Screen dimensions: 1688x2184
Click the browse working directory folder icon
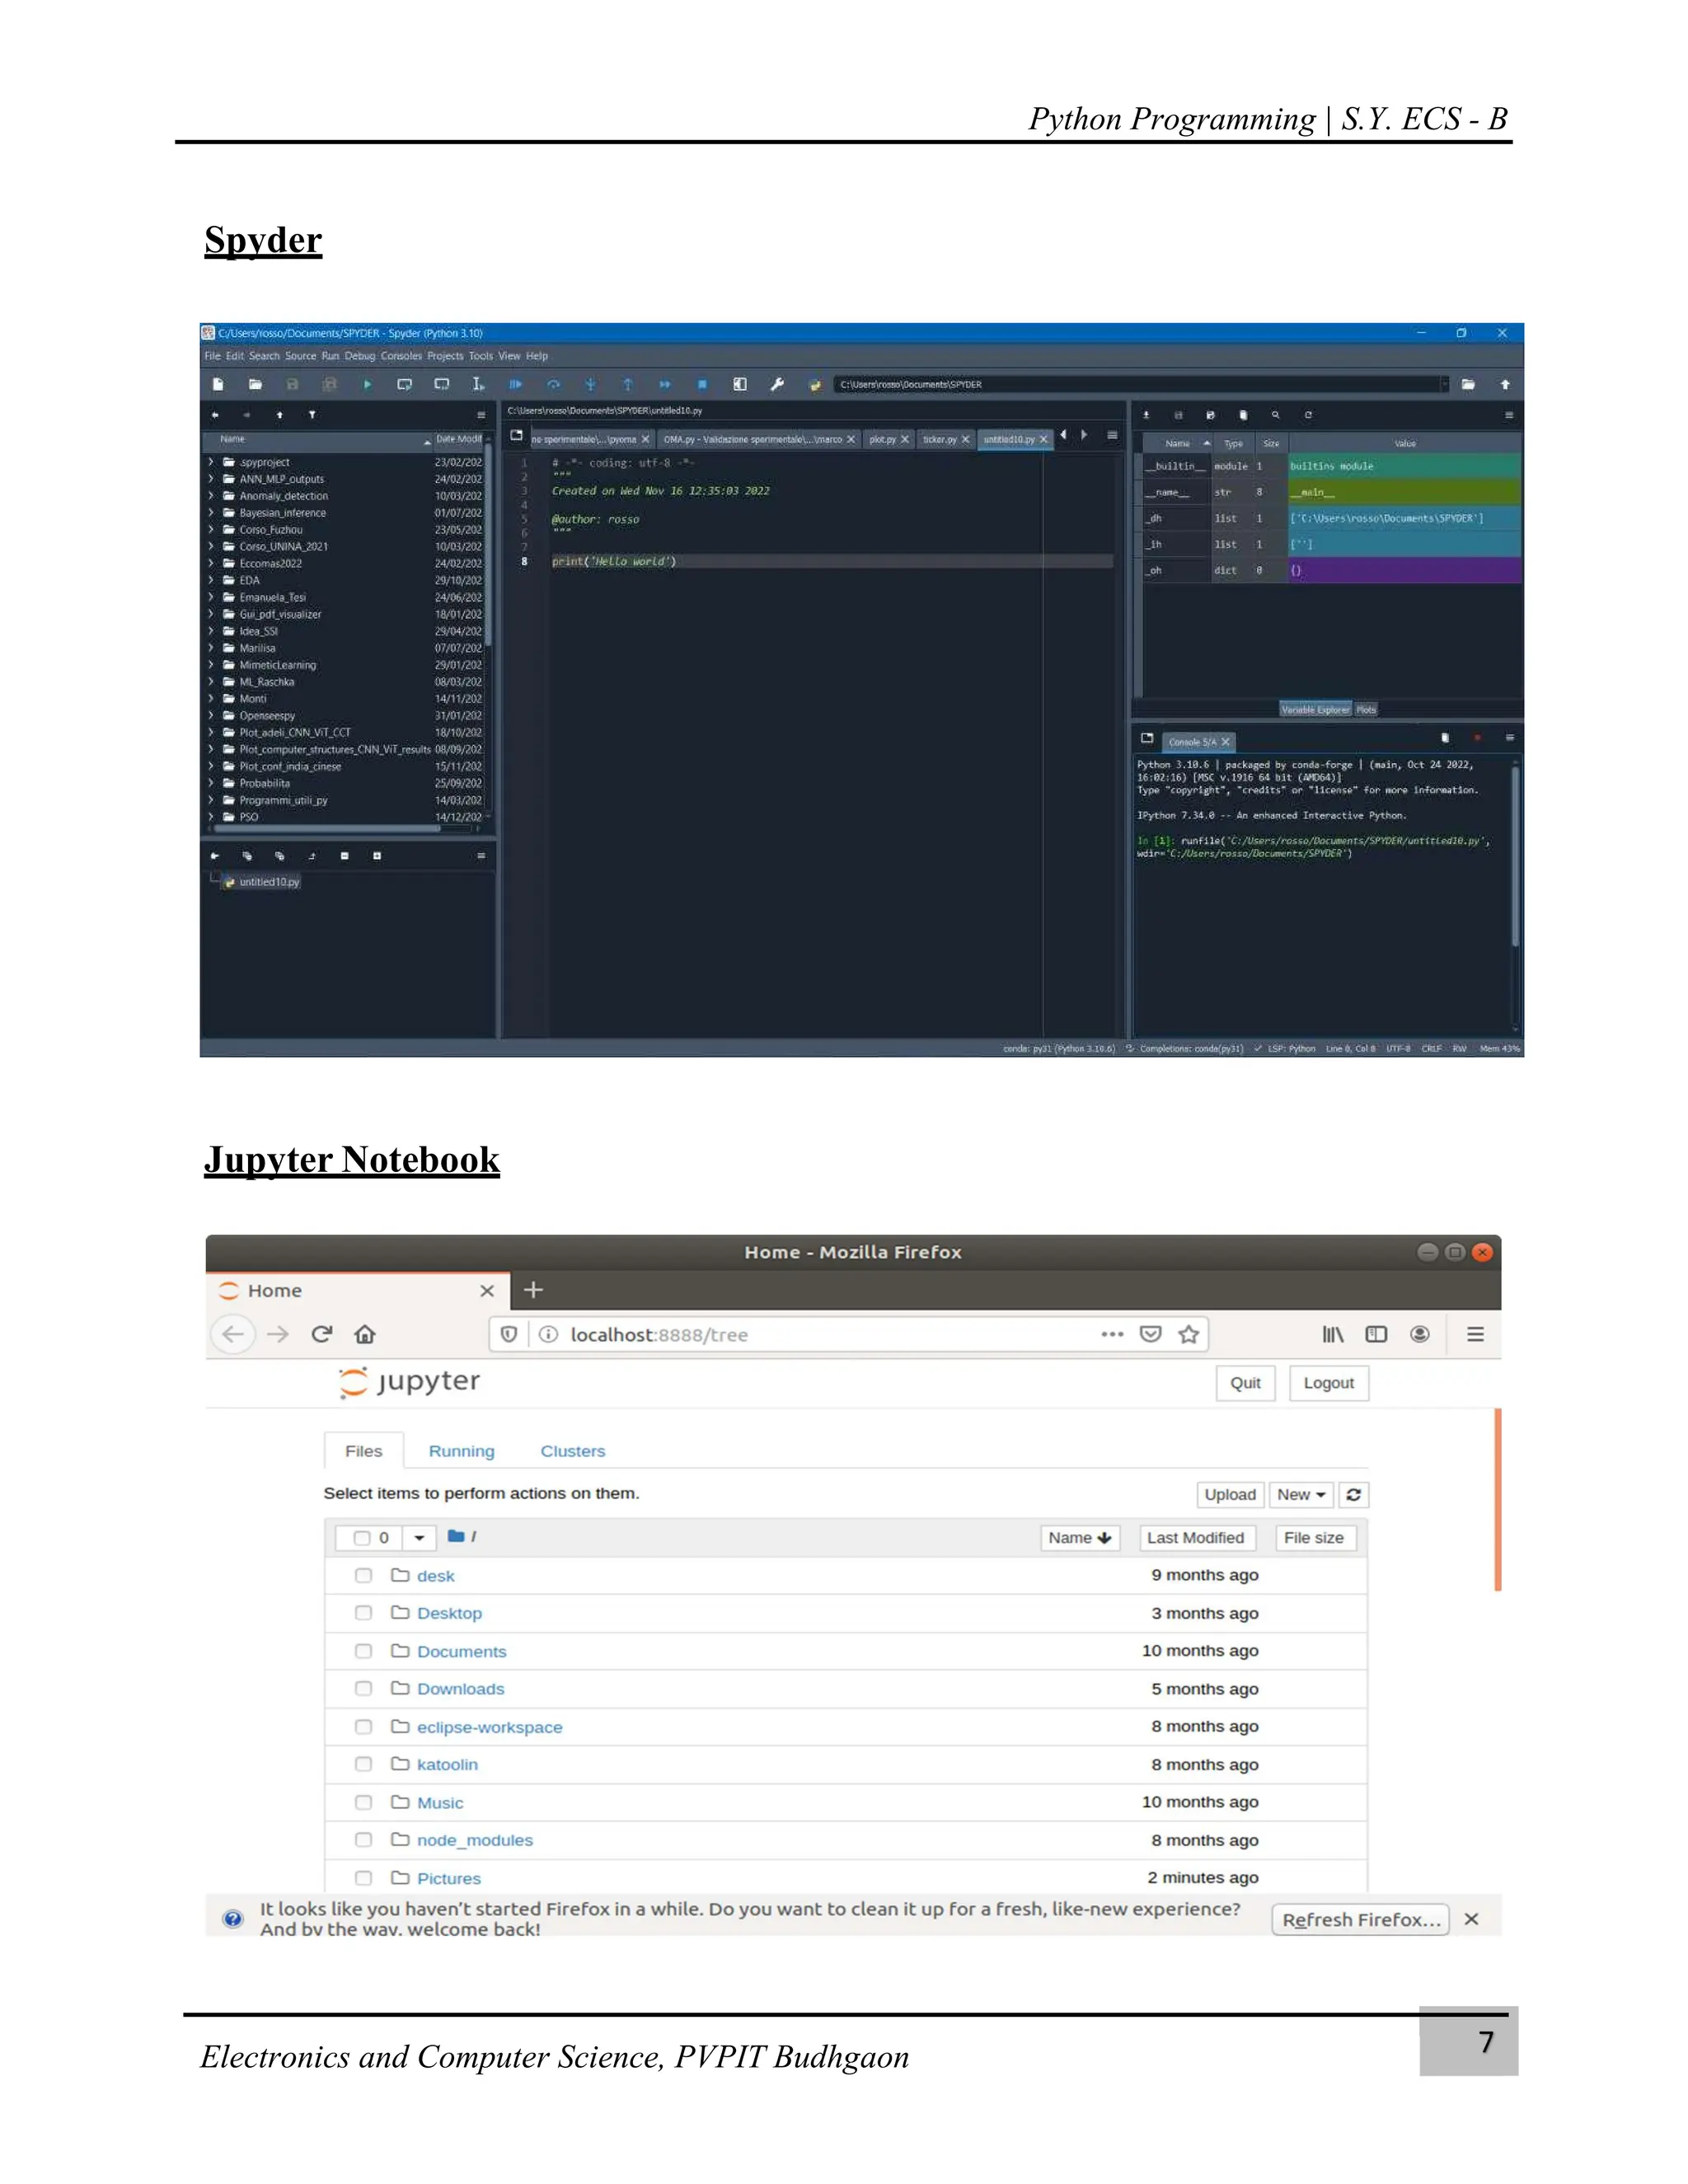coord(1467,384)
